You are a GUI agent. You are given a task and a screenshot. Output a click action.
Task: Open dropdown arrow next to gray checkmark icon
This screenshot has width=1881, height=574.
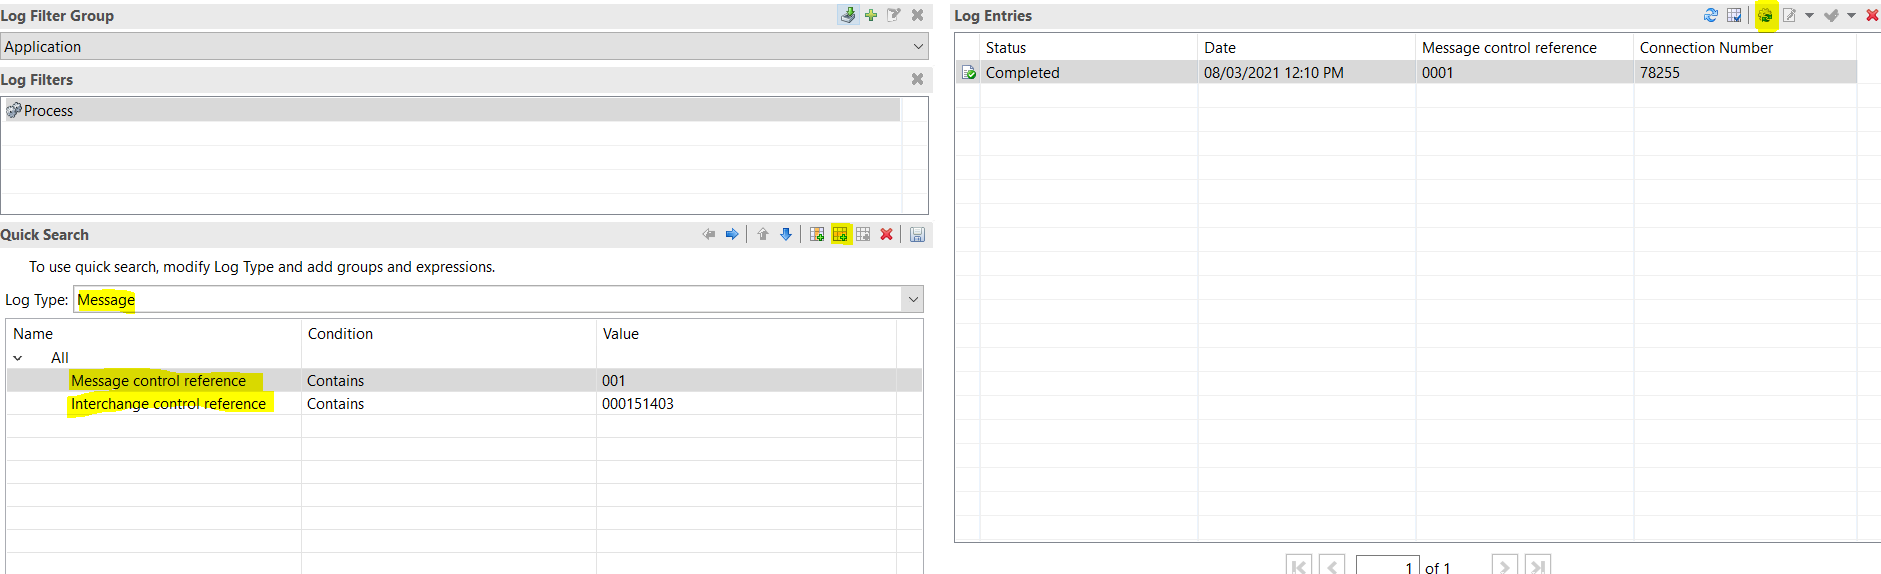1851,15
